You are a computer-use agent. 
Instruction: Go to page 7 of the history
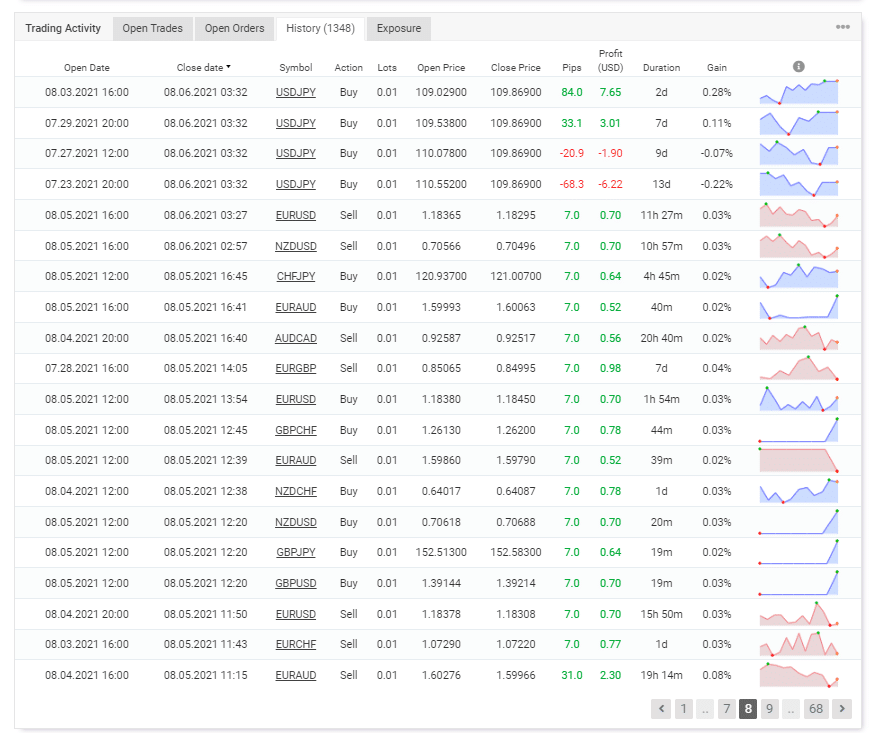(725, 708)
